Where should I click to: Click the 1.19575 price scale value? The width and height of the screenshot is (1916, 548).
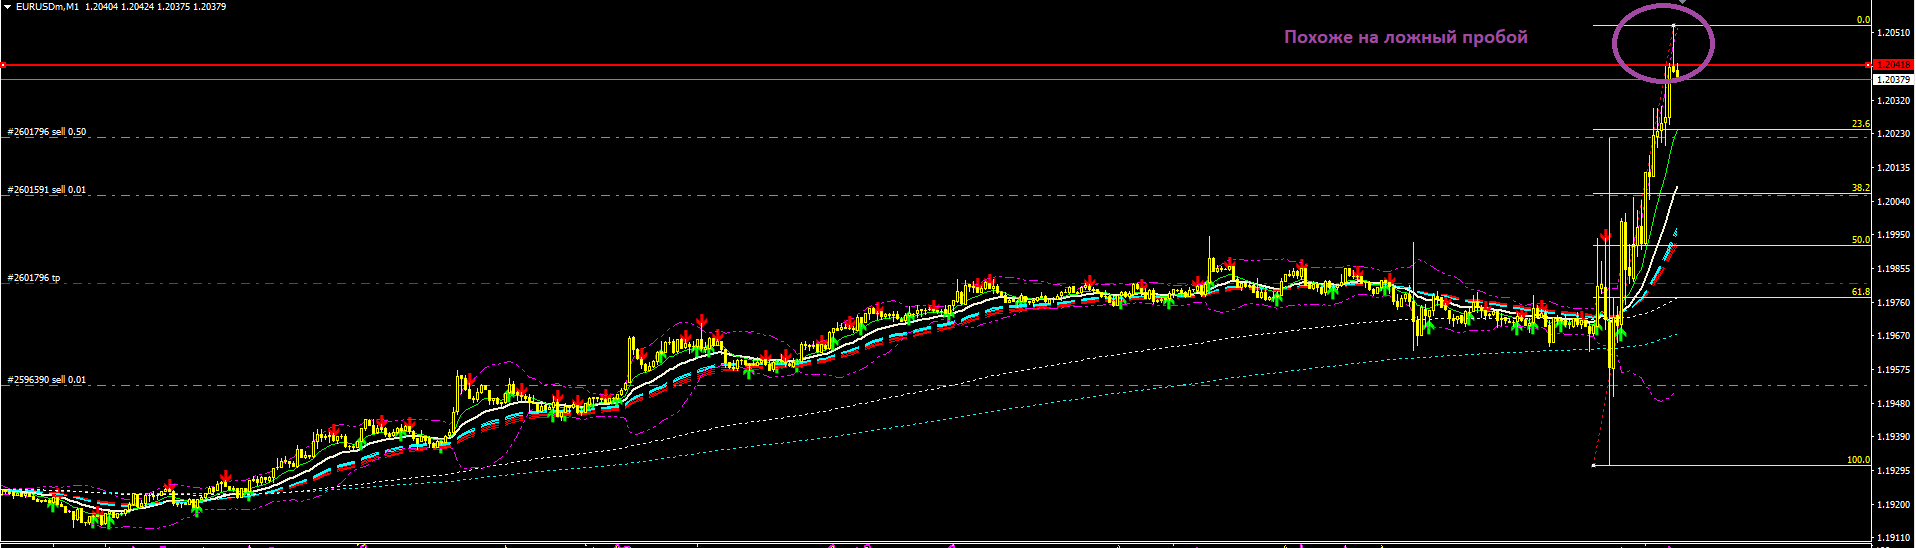coord(1894,370)
